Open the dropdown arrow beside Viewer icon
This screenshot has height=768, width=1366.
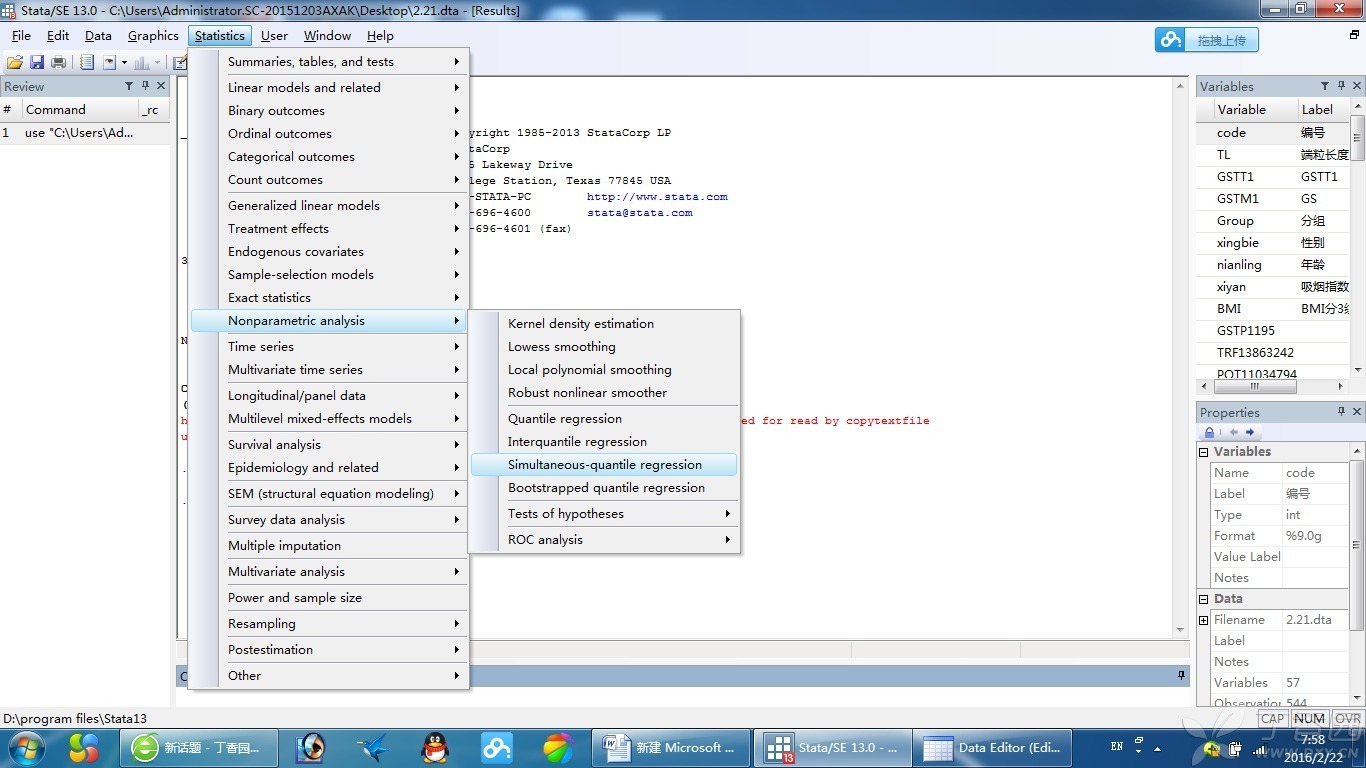[x=123, y=62]
